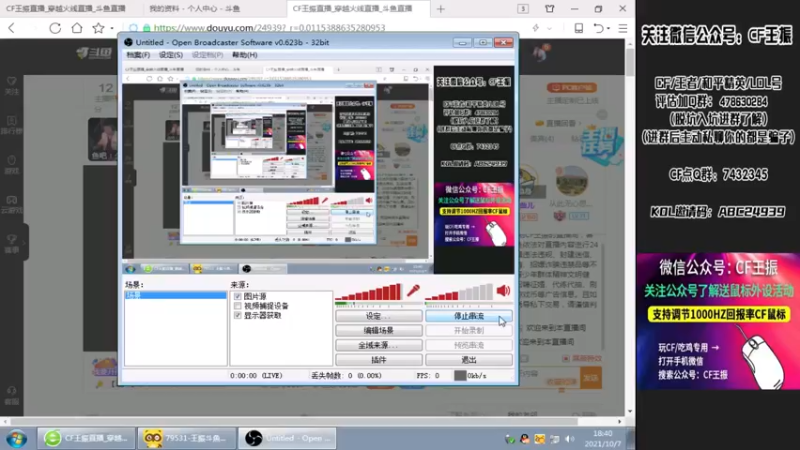Open the reading mode page icon
This screenshot has width=800, height=450.
pyautogui.click(x=579, y=28)
